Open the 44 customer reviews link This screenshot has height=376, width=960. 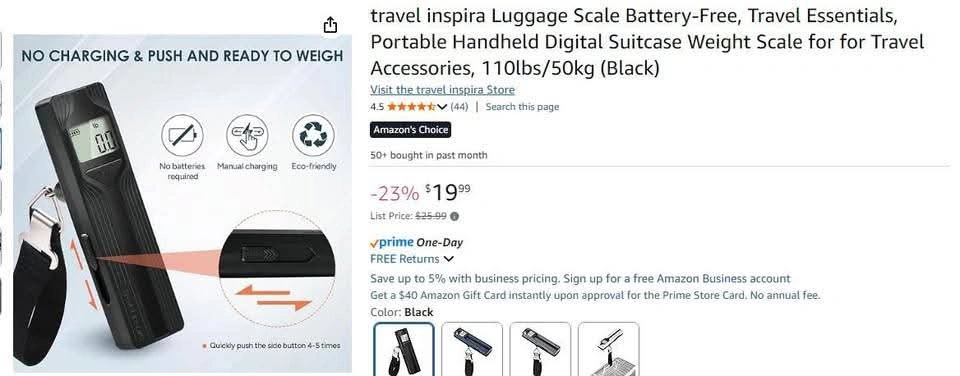click(459, 107)
